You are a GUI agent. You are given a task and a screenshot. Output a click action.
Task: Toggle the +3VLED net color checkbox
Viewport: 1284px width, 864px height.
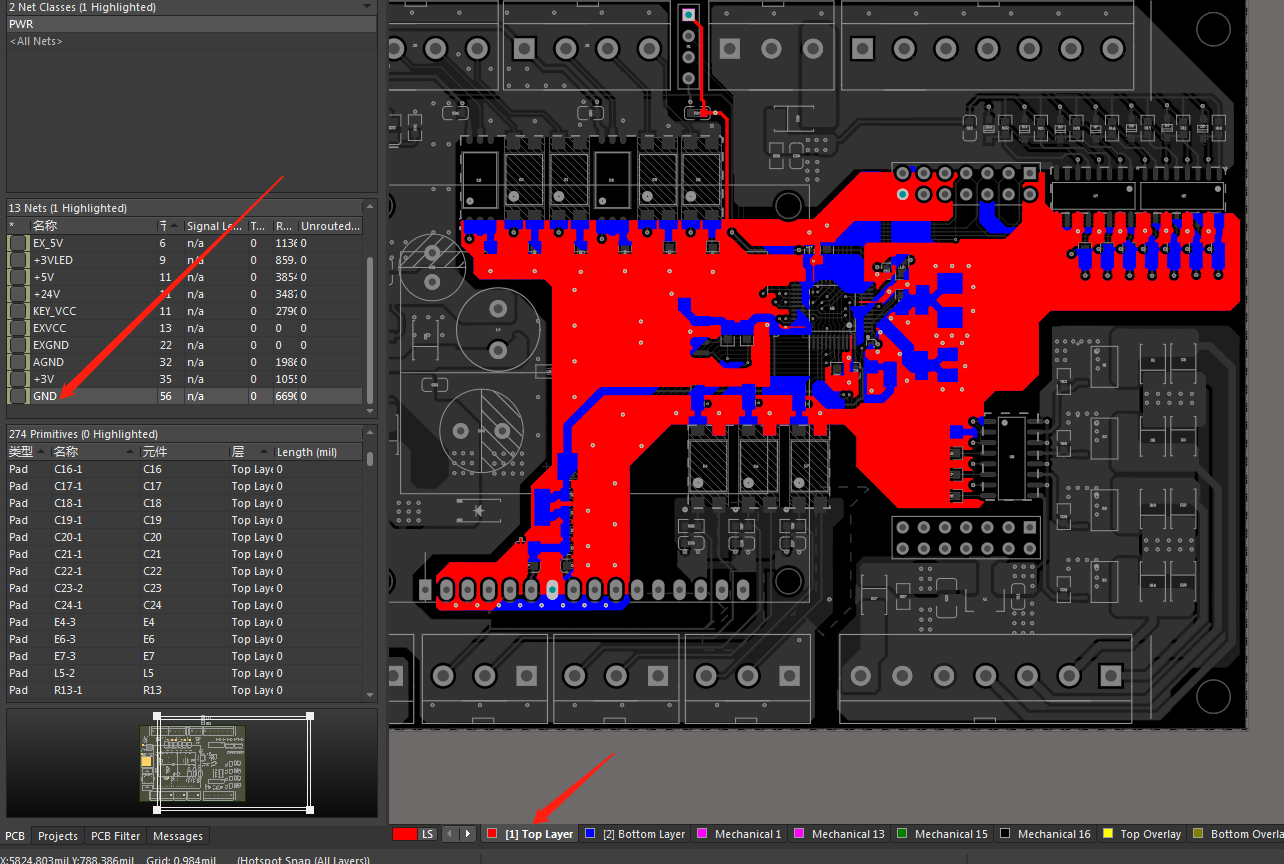(18, 260)
